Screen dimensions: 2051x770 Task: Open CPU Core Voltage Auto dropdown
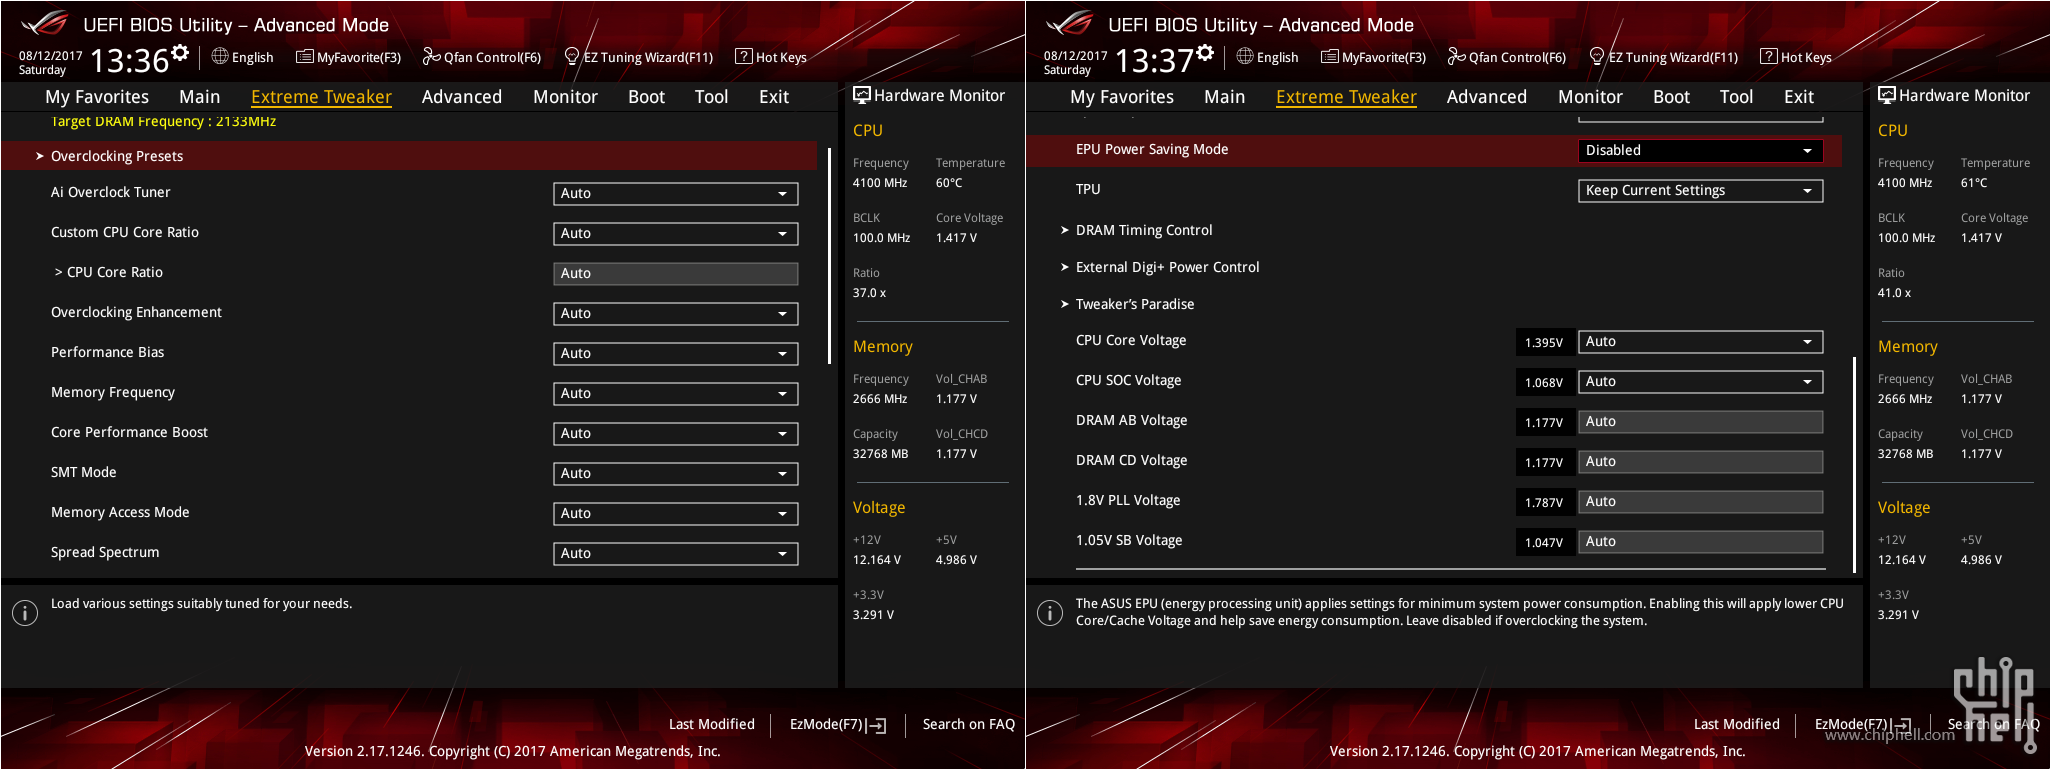point(1701,341)
